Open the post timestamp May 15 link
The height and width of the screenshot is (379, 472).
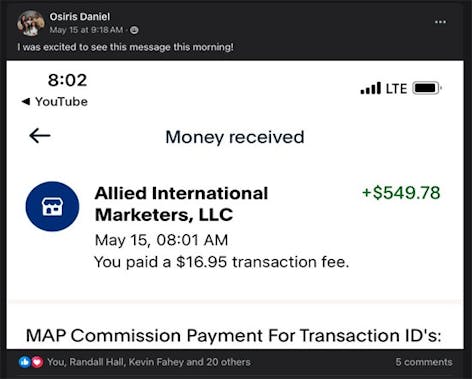pos(86,30)
